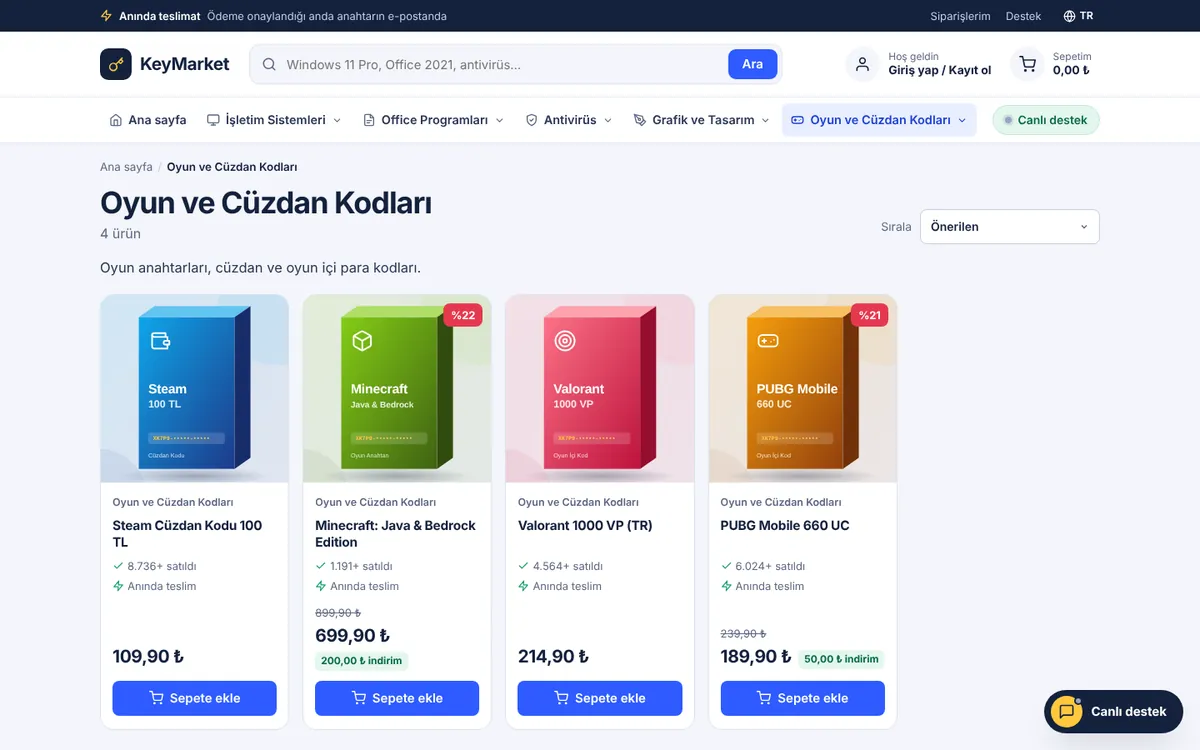Open the Sırala sorting dropdown
The height and width of the screenshot is (750, 1200).
[x=1009, y=227]
